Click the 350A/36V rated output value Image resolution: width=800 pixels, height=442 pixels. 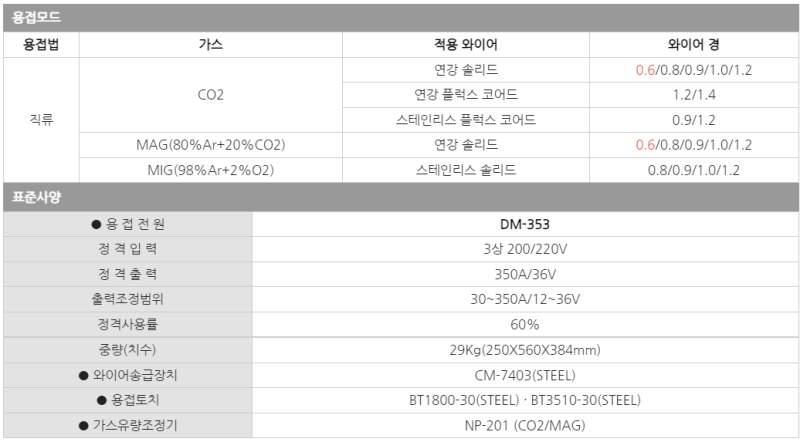tap(525, 274)
